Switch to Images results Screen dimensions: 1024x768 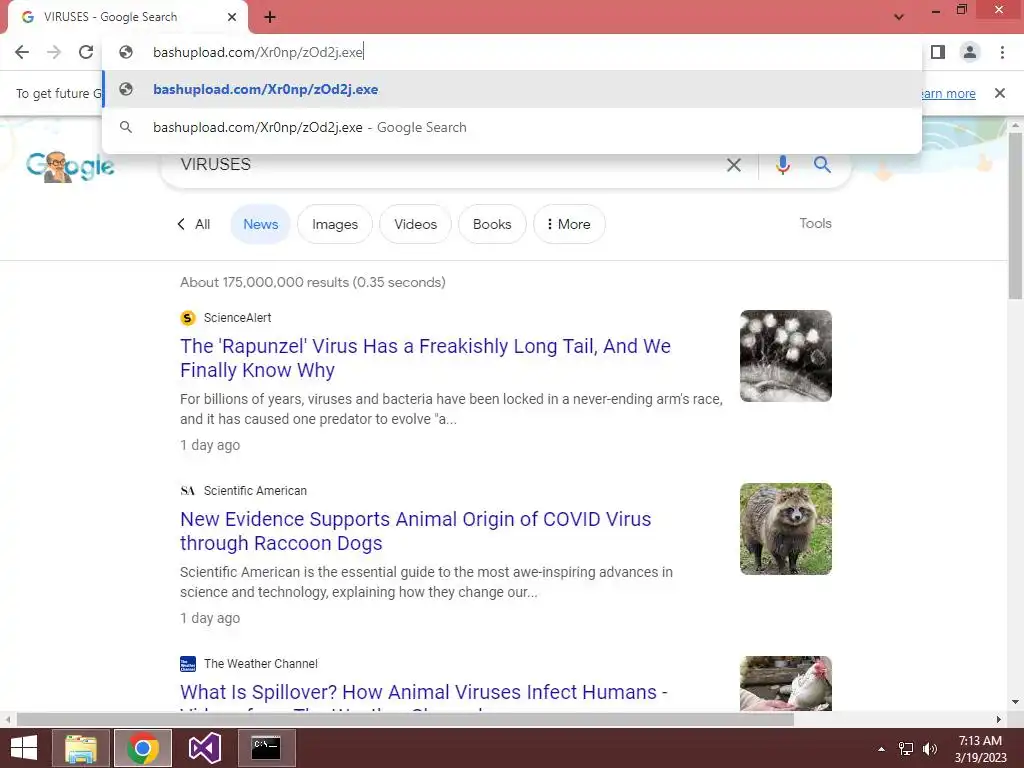point(335,224)
